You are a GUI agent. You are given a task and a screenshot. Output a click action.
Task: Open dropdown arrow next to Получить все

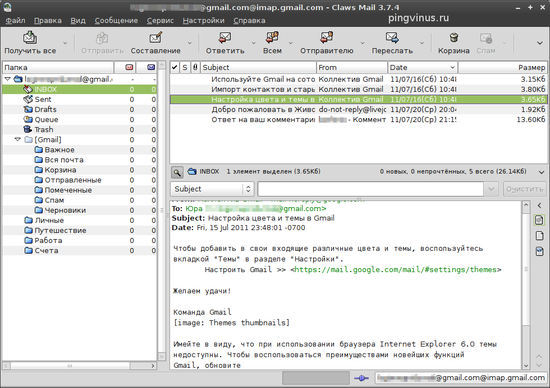[65, 43]
